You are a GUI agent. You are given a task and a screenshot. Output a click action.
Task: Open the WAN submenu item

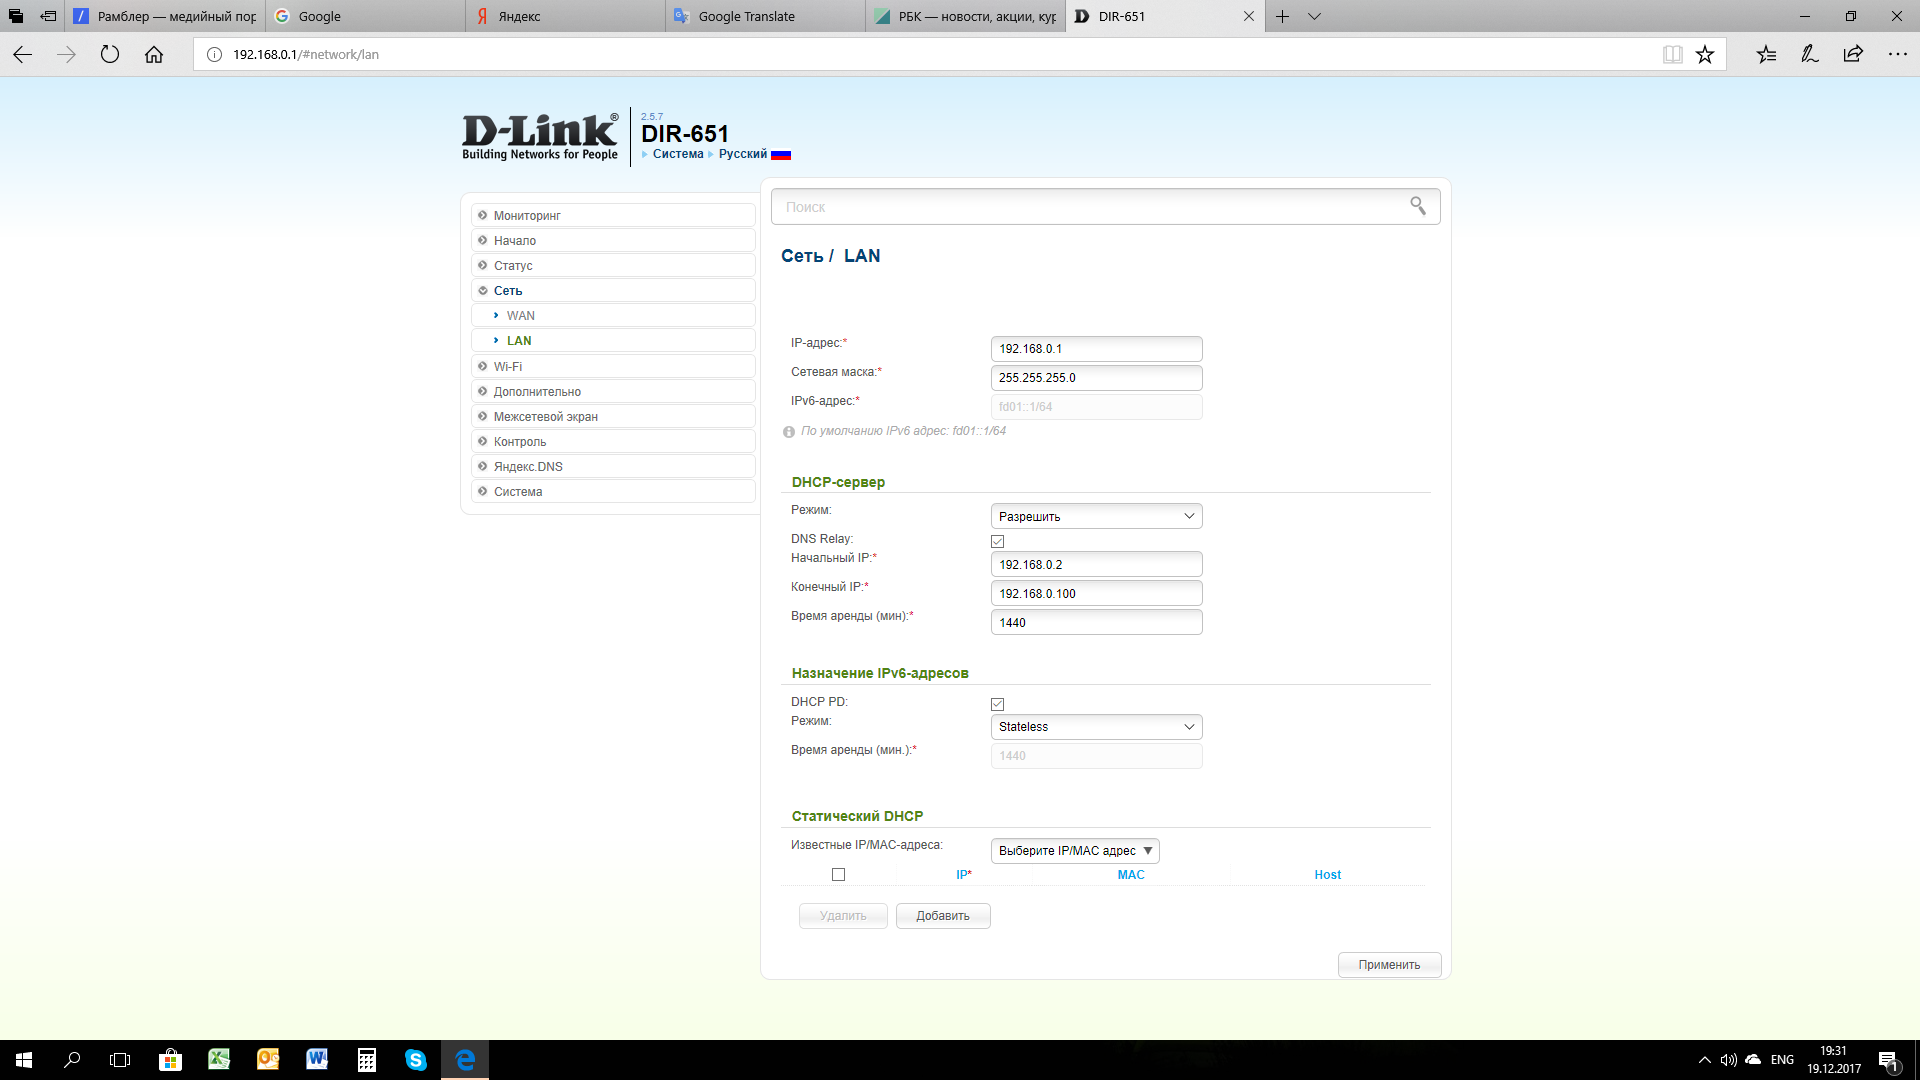(520, 316)
